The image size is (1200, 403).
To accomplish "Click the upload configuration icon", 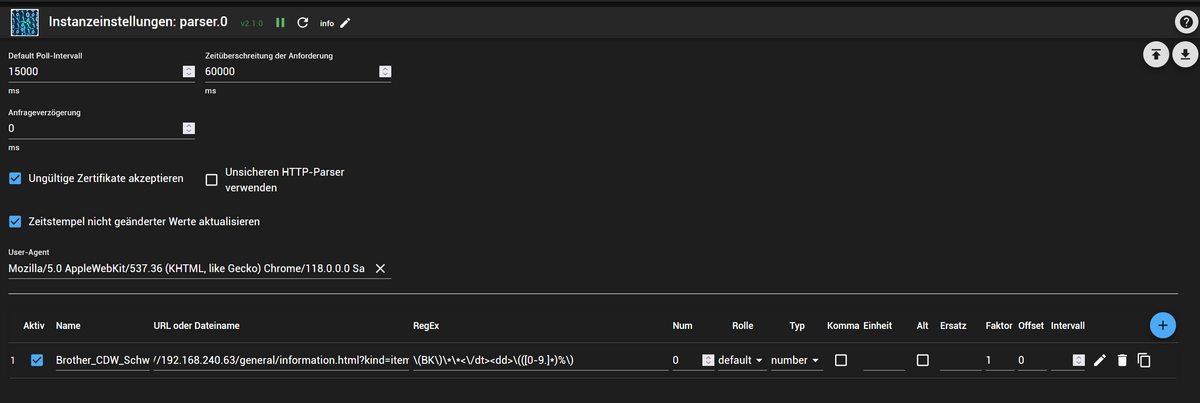I will [1156, 55].
